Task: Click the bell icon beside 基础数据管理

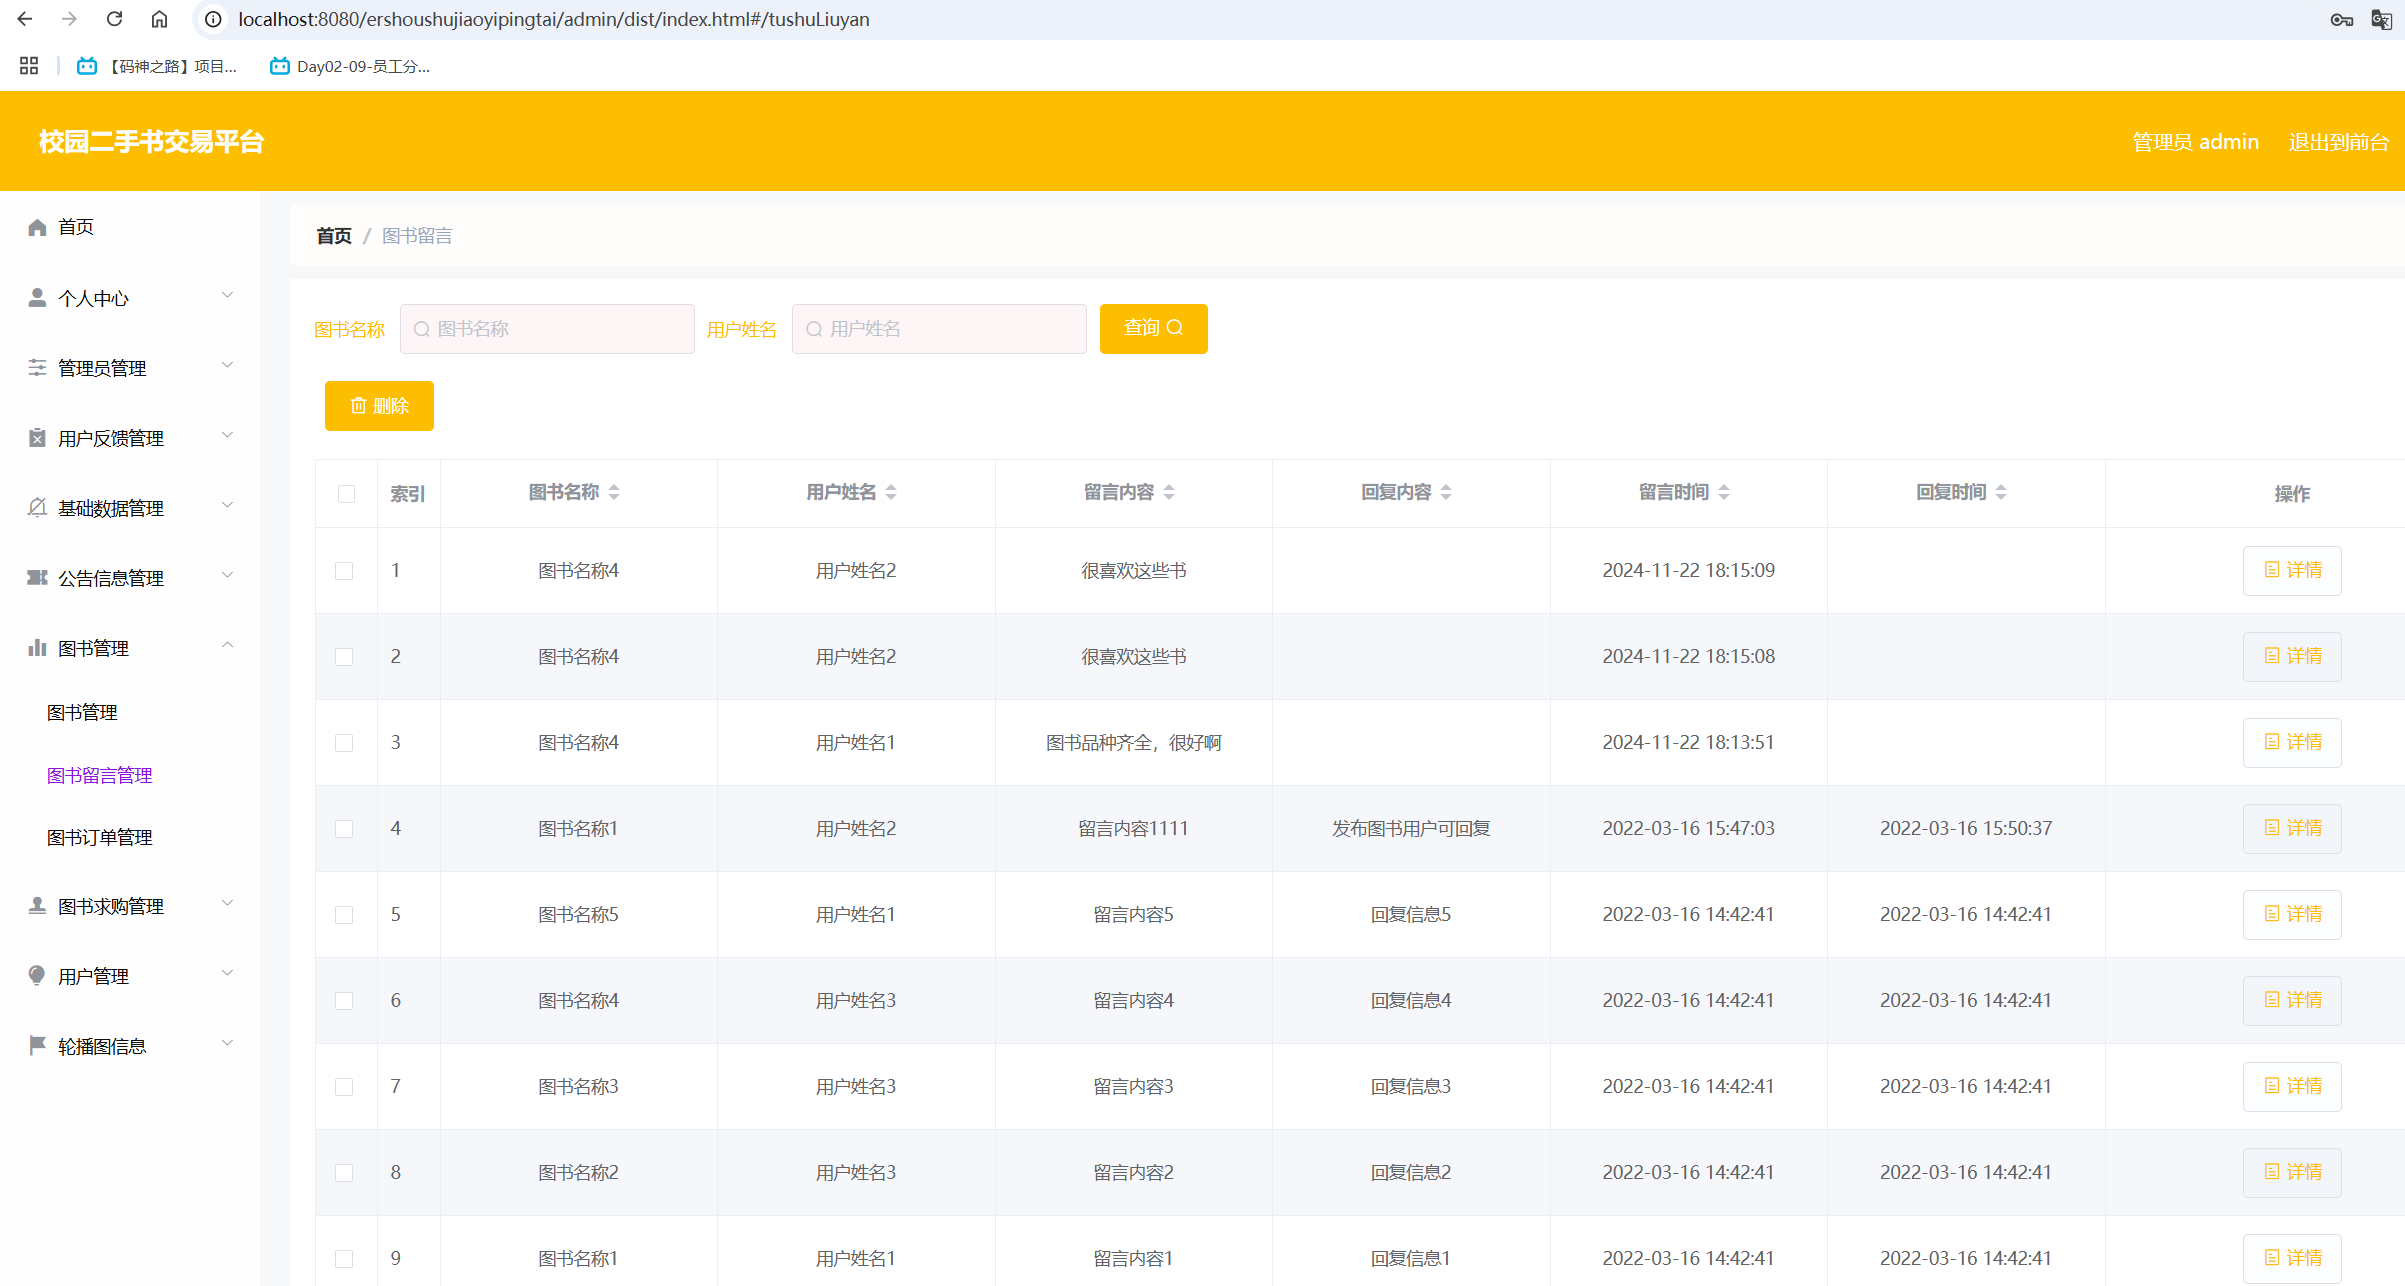Action: tap(37, 508)
